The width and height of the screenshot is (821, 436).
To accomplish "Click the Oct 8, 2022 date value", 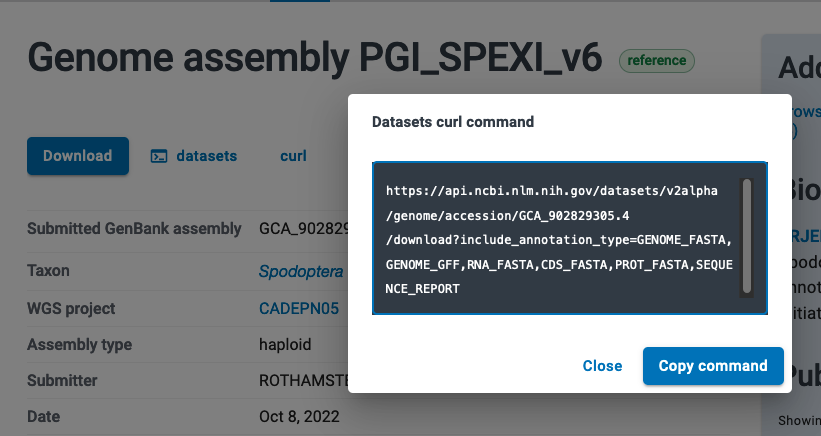I will 299,416.
